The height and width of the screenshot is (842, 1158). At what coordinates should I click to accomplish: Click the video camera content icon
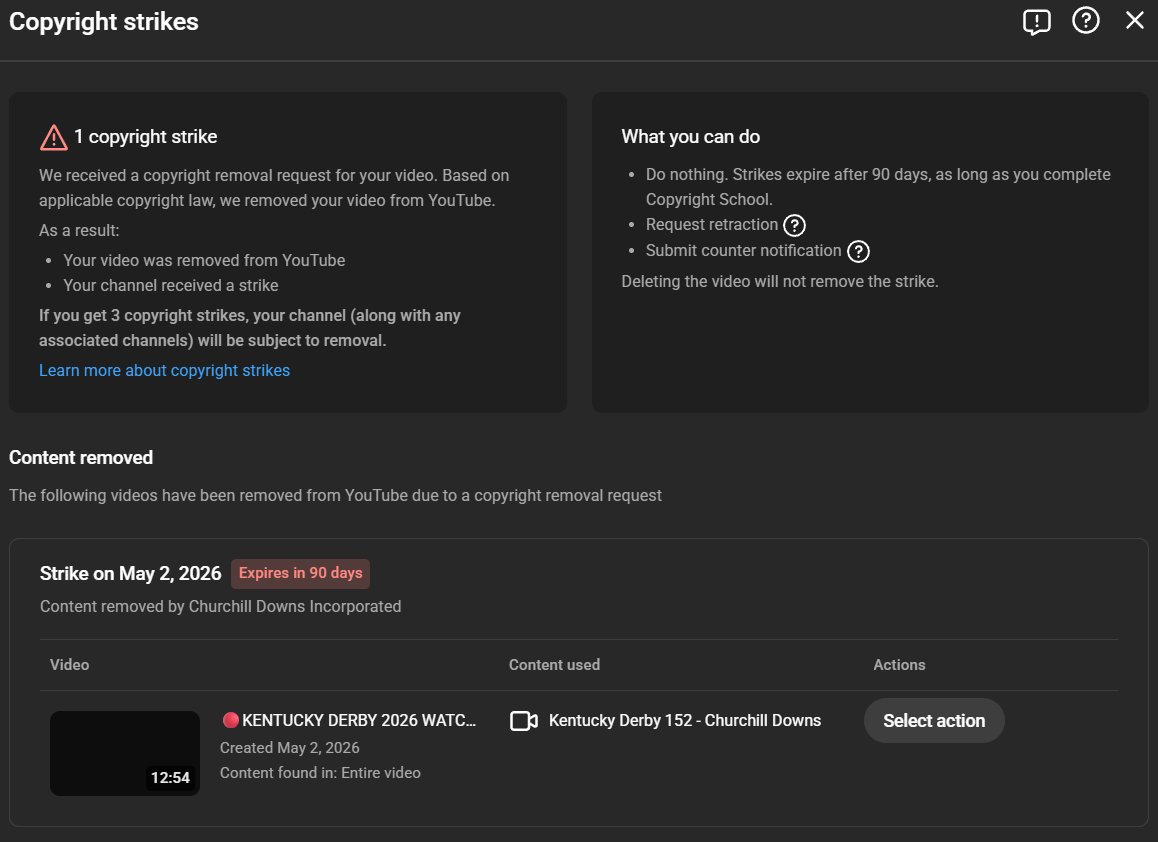pos(524,721)
